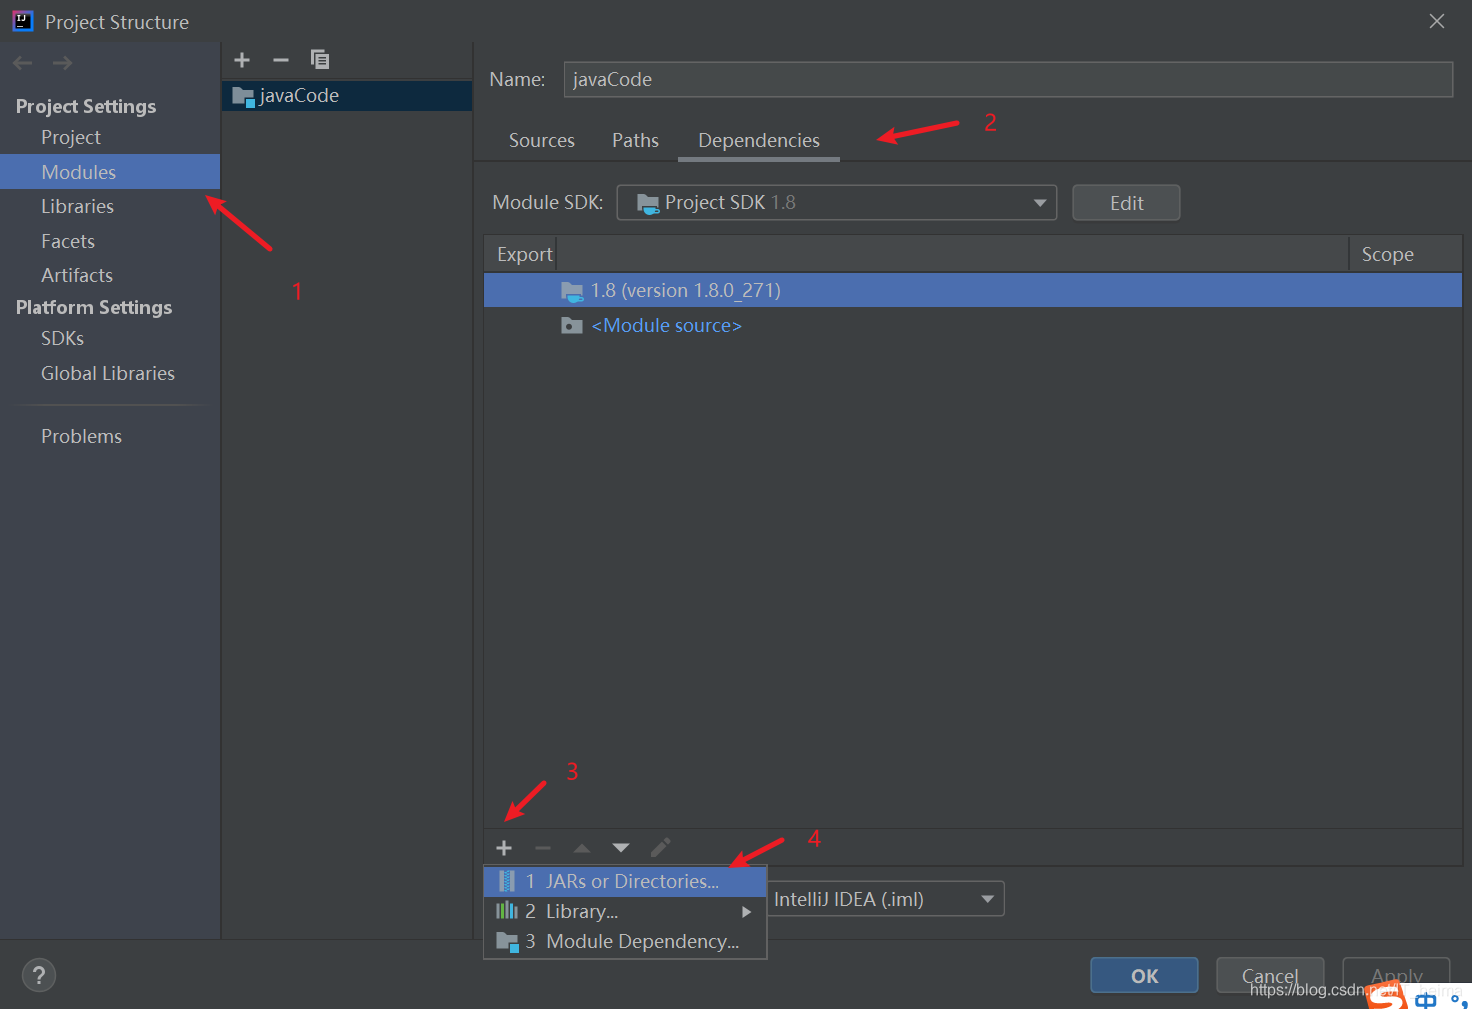This screenshot has width=1472, height=1009.
Task: Close the Project Structure dialog
Action: (x=1437, y=21)
